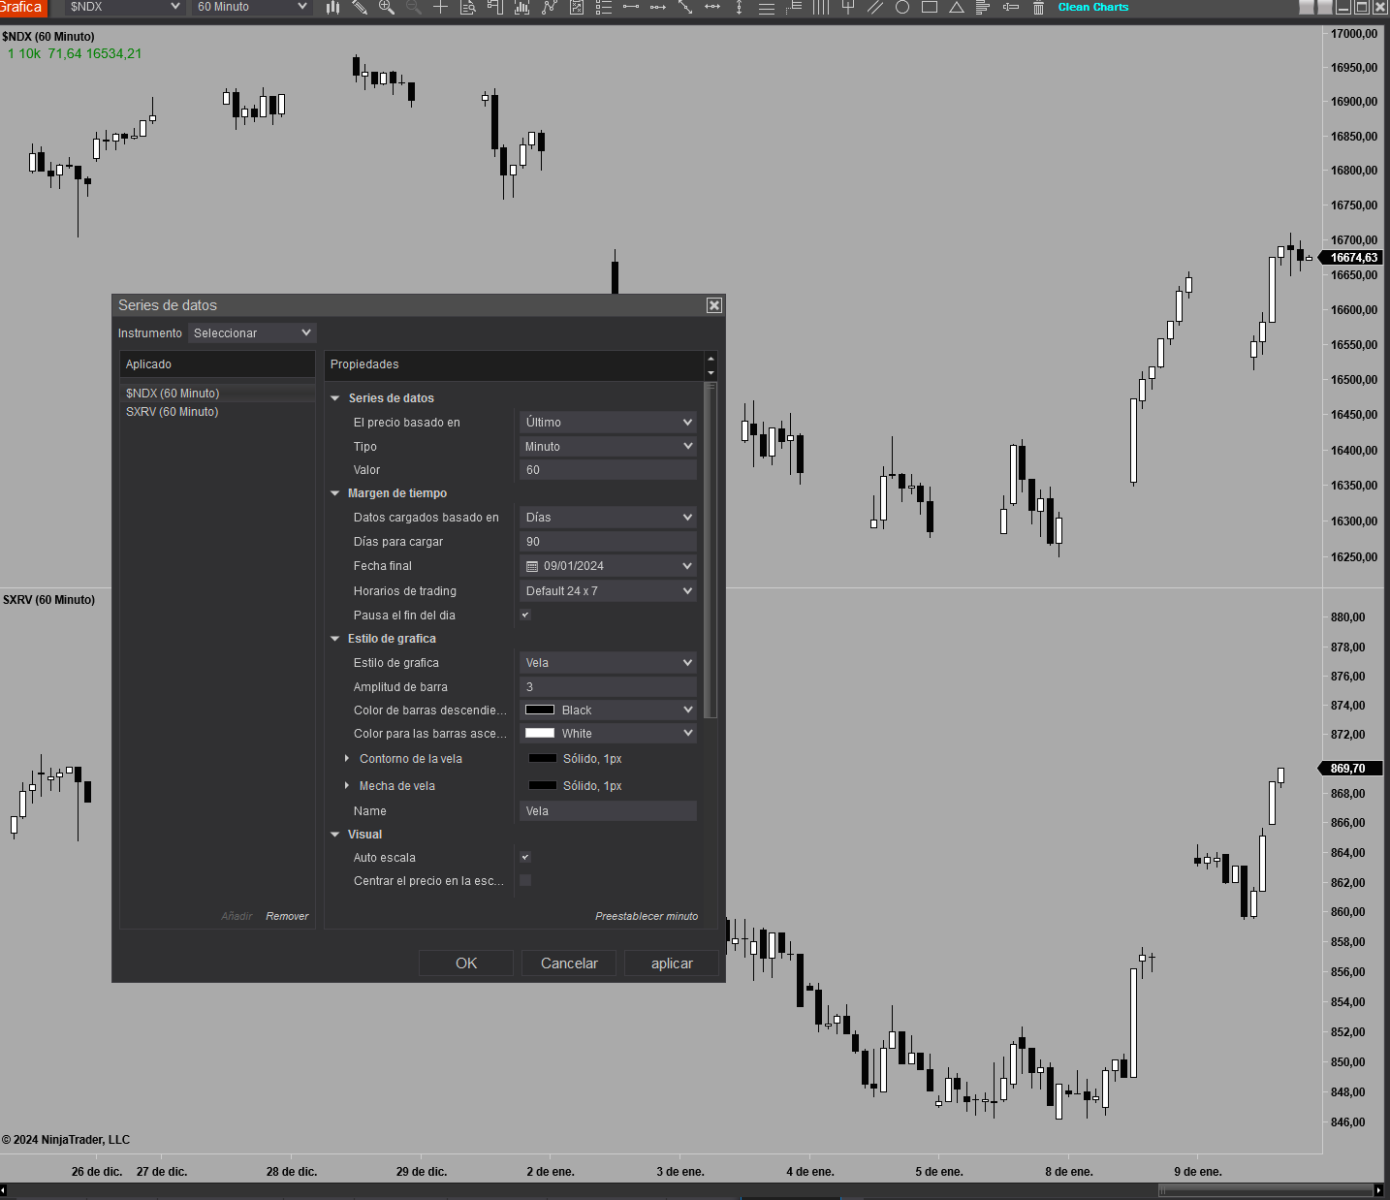This screenshot has height=1200, width=1390.
Task: Select the rectangle drawing tool
Action: pos(929,7)
